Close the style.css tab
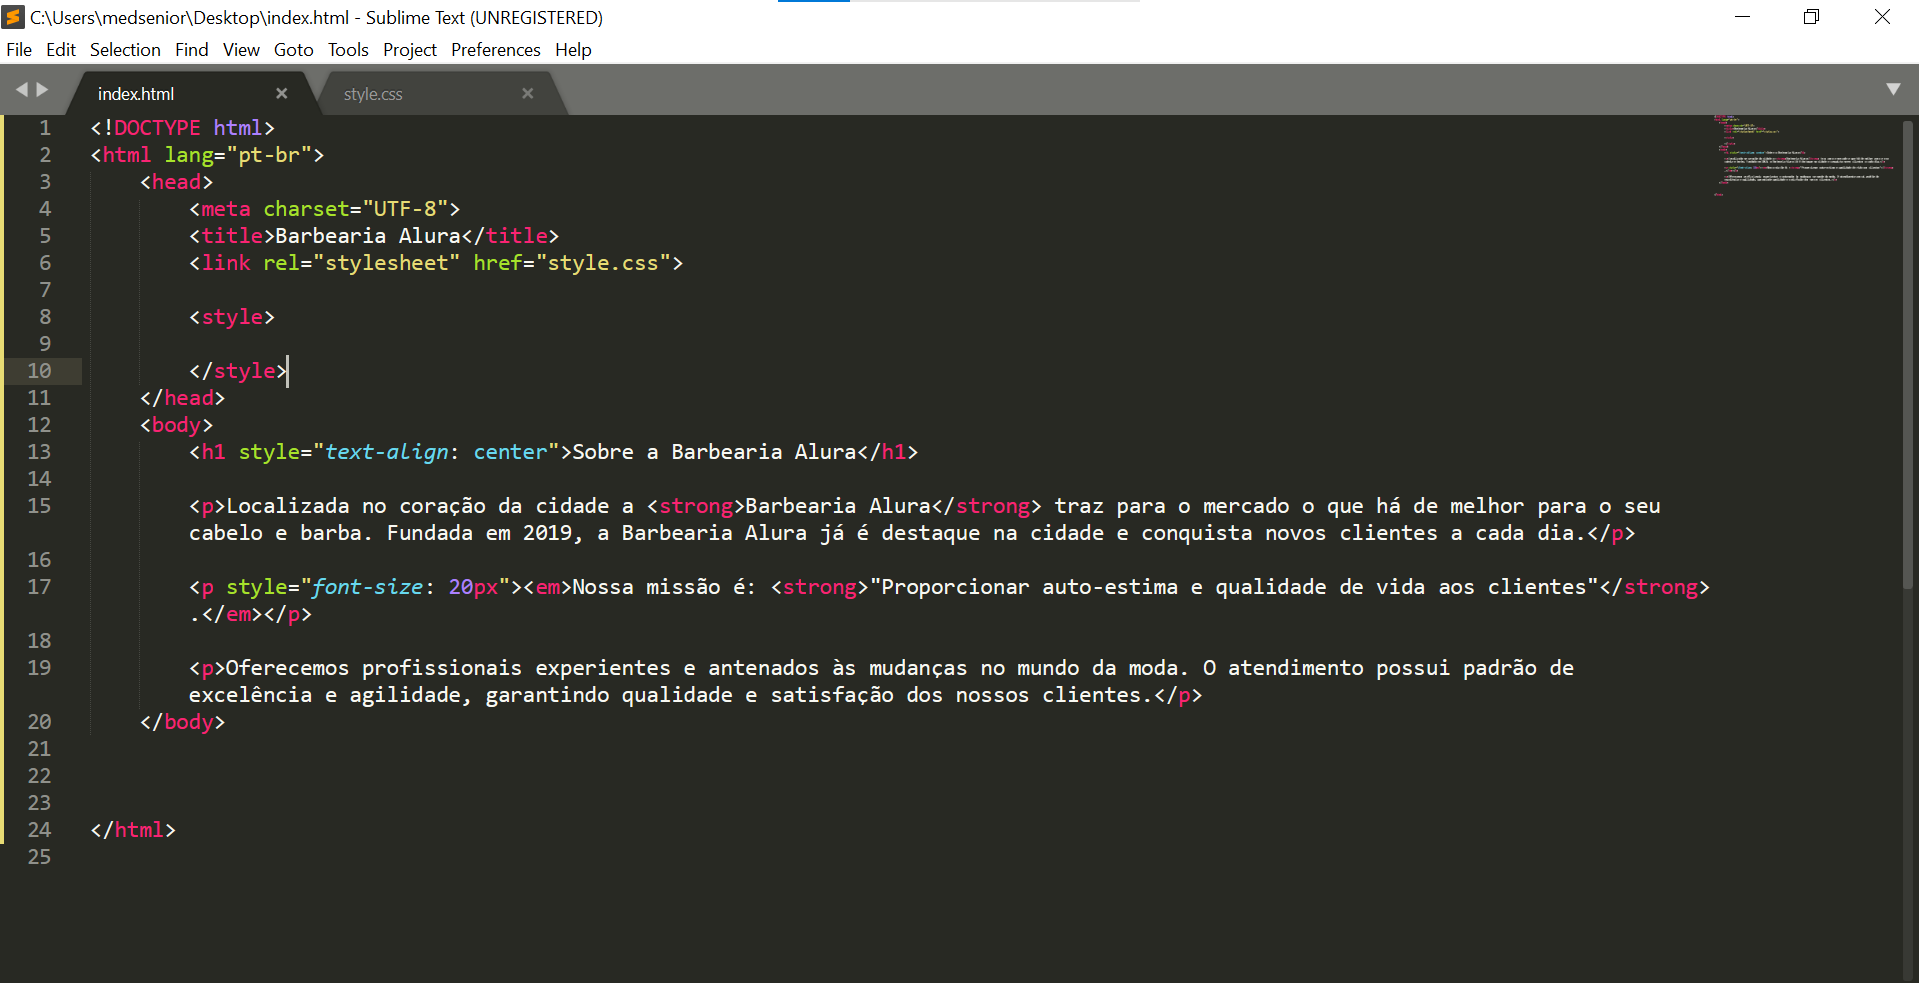The height and width of the screenshot is (983, 1919). pyautogui.click(x=528, y=93)
